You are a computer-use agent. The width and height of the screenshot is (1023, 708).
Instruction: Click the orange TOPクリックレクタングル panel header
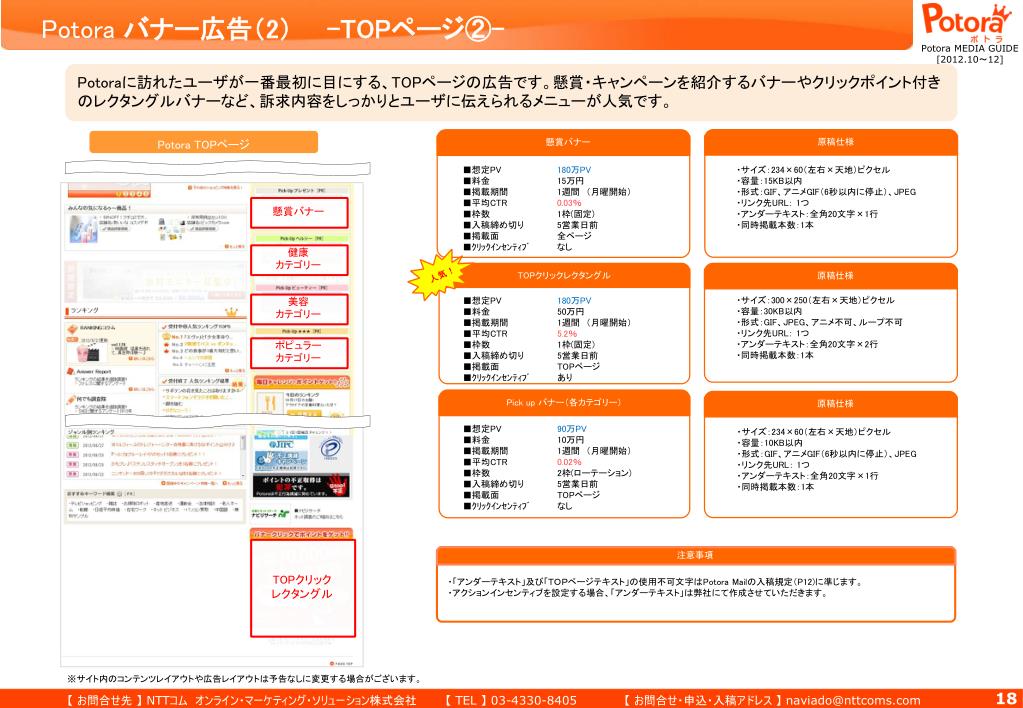pos(563,275)
